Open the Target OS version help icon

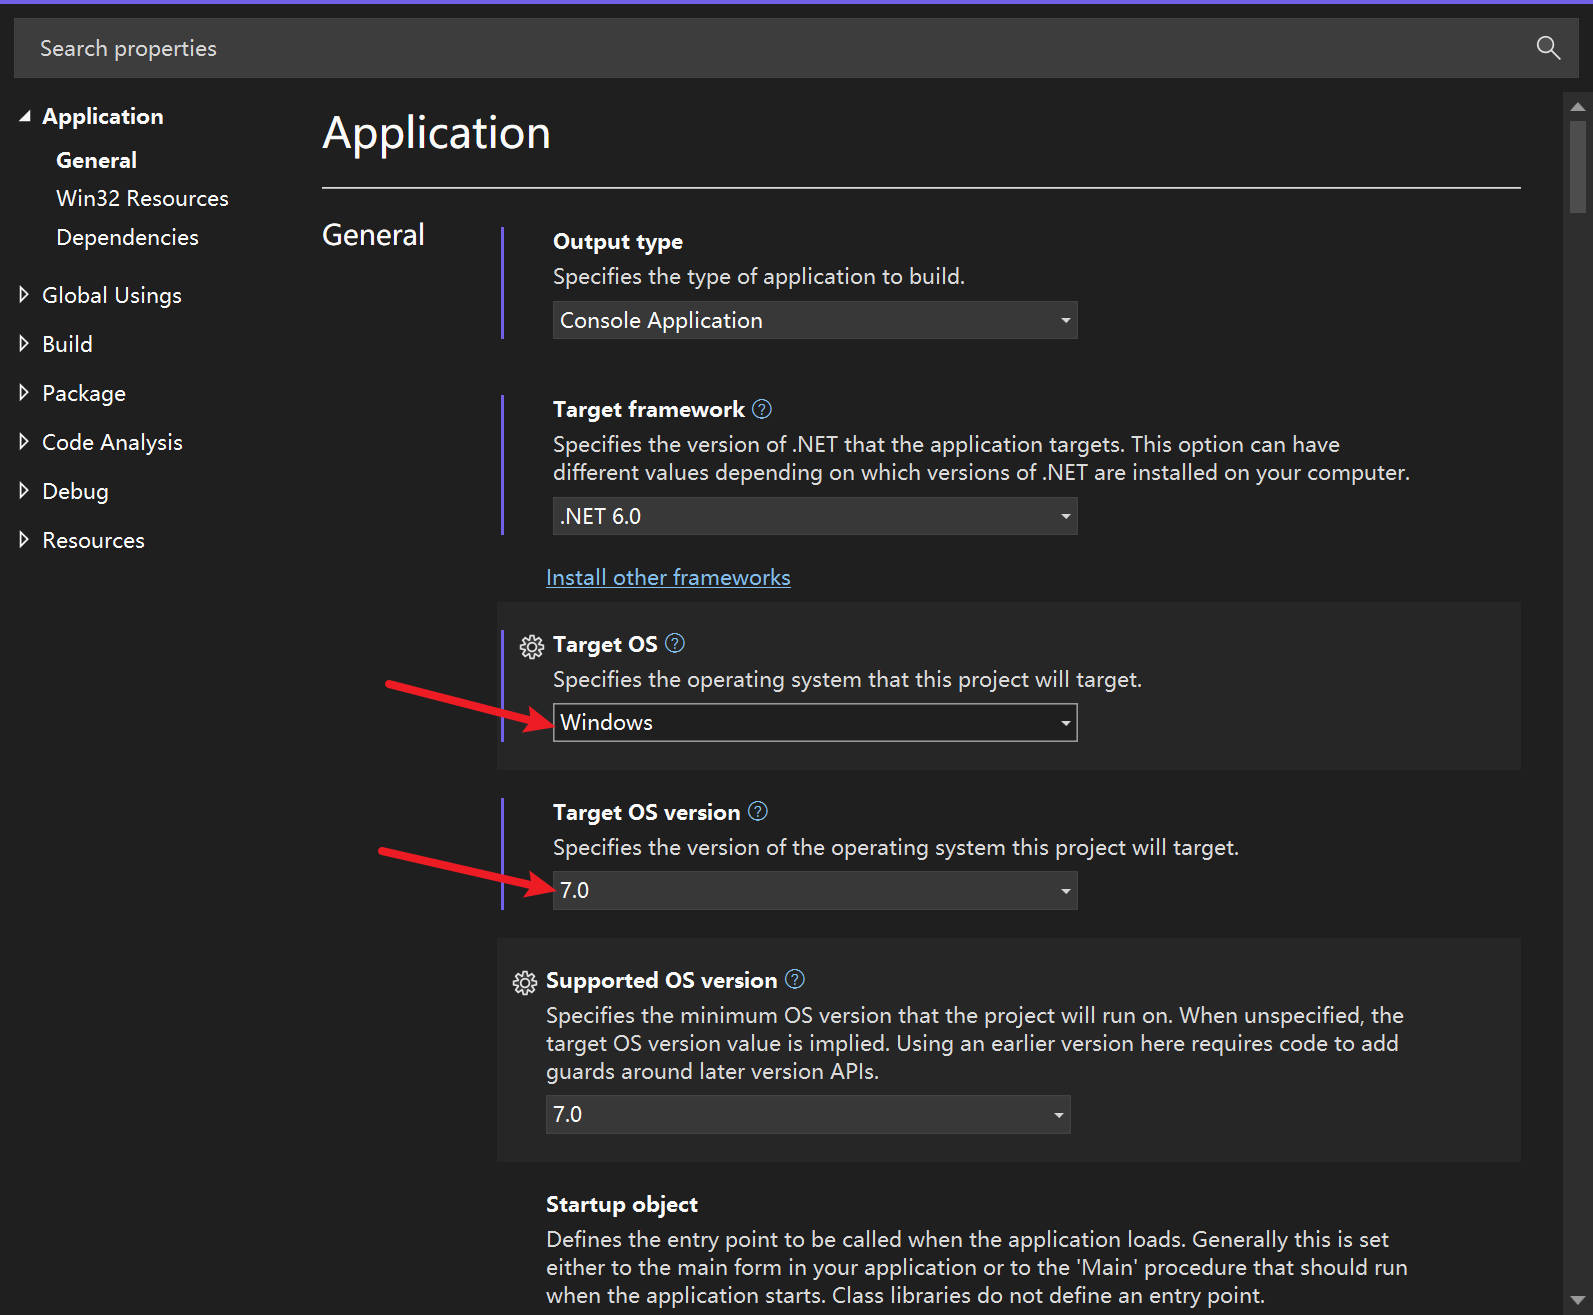[758, 812]
